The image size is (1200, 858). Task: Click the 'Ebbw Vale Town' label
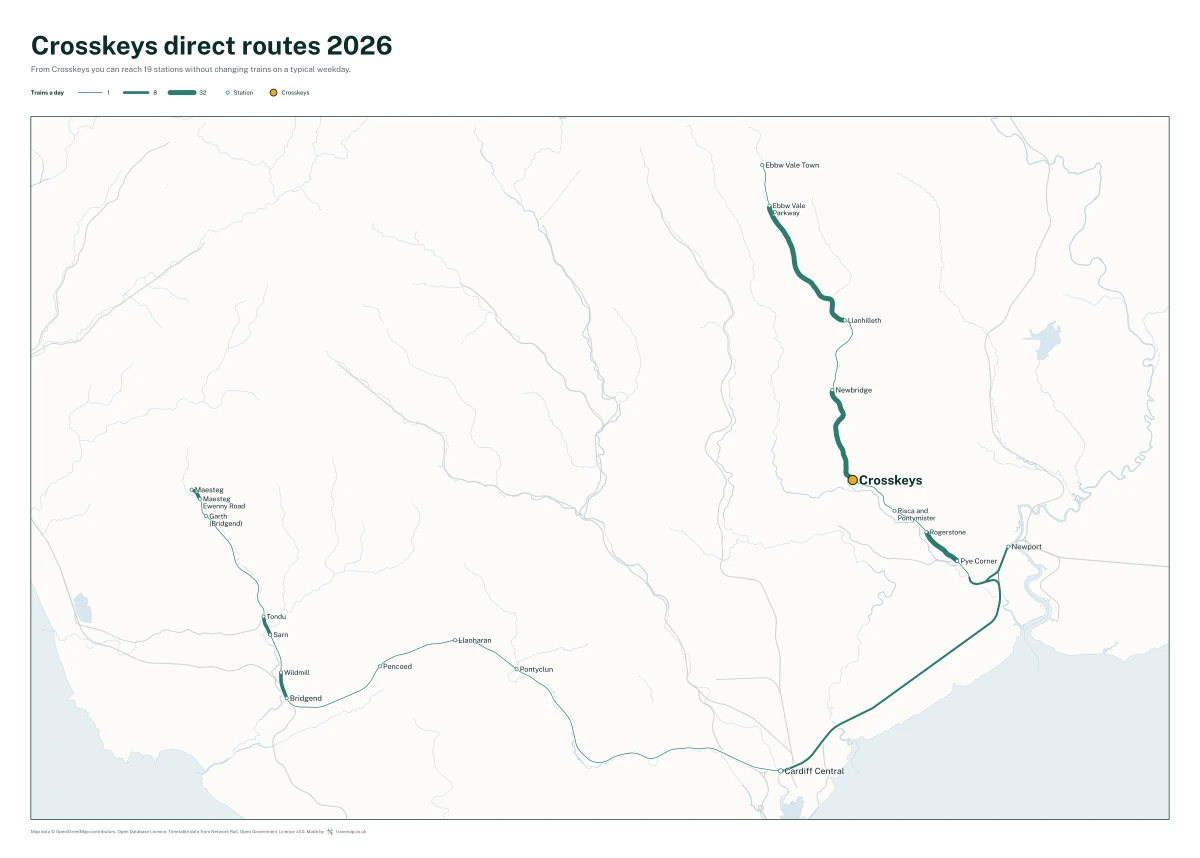coord(792,165)
